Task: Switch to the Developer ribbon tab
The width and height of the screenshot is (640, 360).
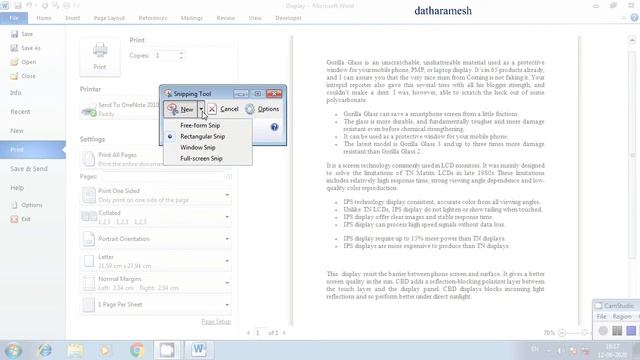Action: coord(288,18)
